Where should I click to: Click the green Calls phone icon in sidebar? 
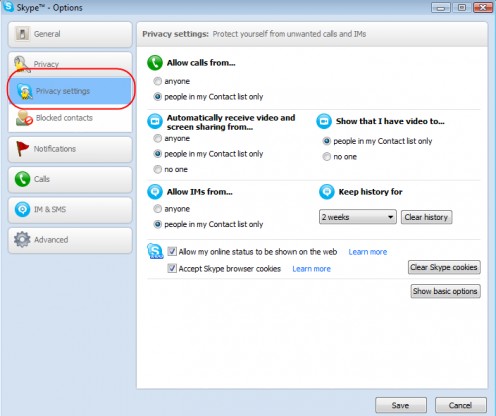click(x=22, y=179)
